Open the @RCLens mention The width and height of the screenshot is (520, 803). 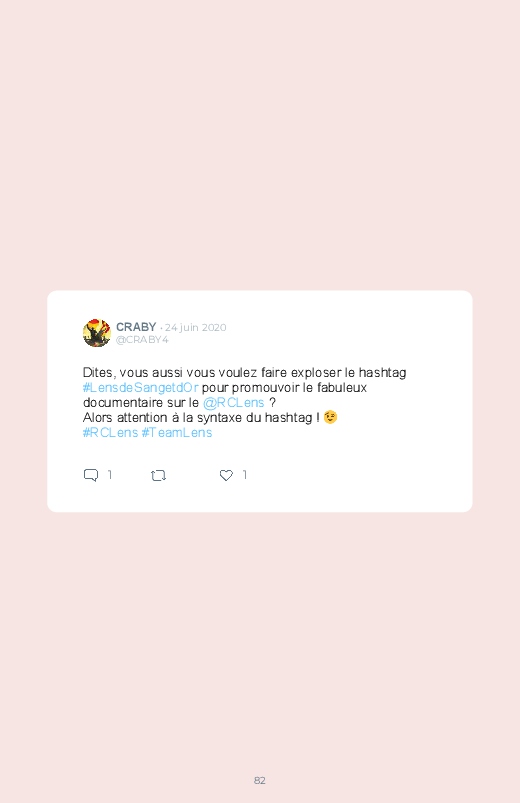[x=234, y=403]
